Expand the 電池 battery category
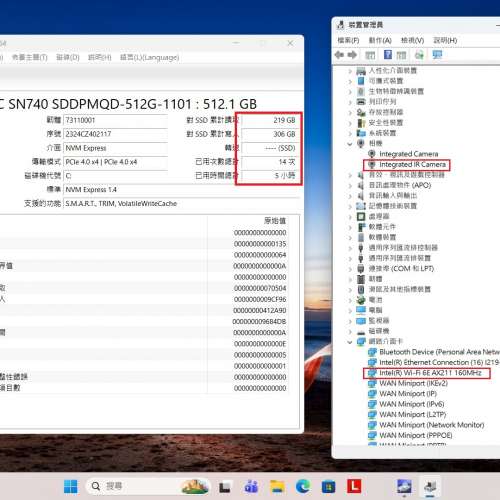The image size is (500, 500). click(350, 300)
